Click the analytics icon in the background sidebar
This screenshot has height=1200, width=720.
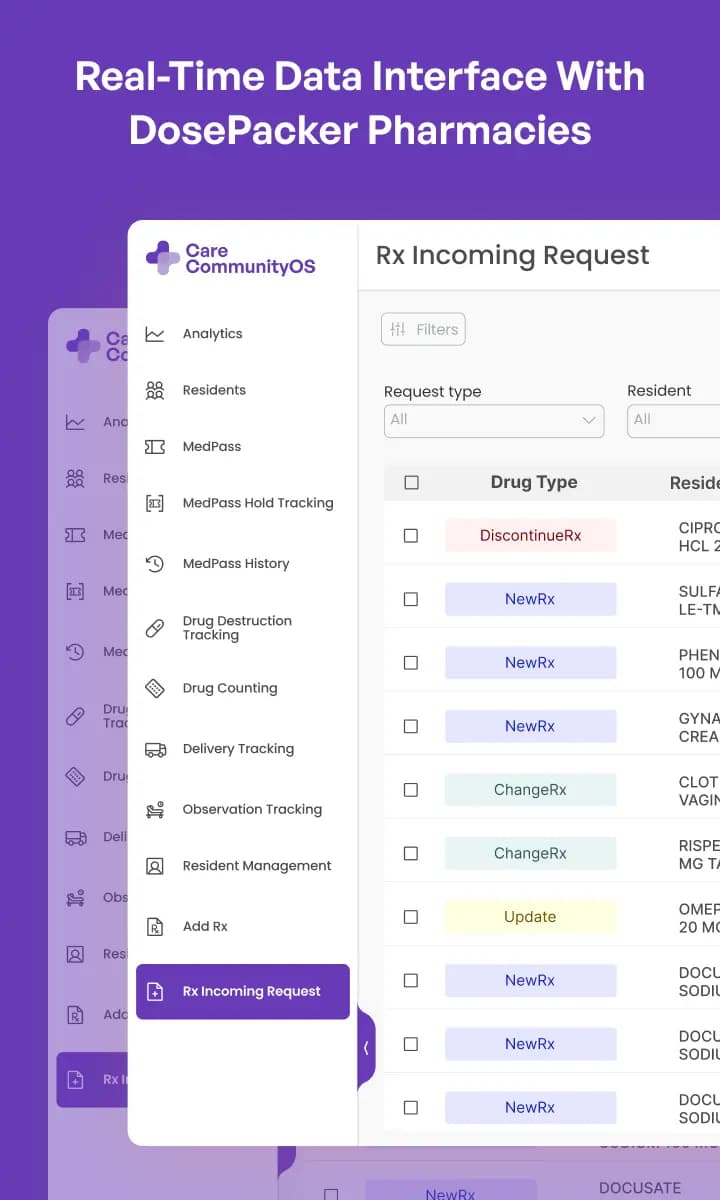(75, 422)
